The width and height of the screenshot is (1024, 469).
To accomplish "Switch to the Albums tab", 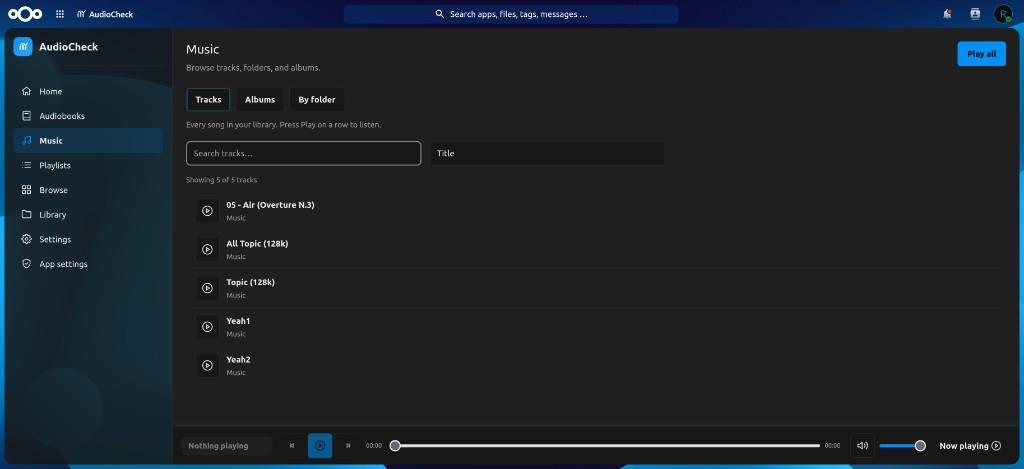I will [x=260, y=100].
